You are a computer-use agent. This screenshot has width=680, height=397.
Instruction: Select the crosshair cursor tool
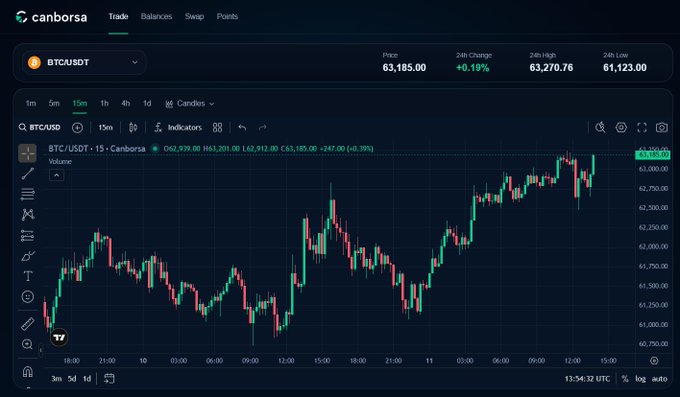[x=27, y=153]
